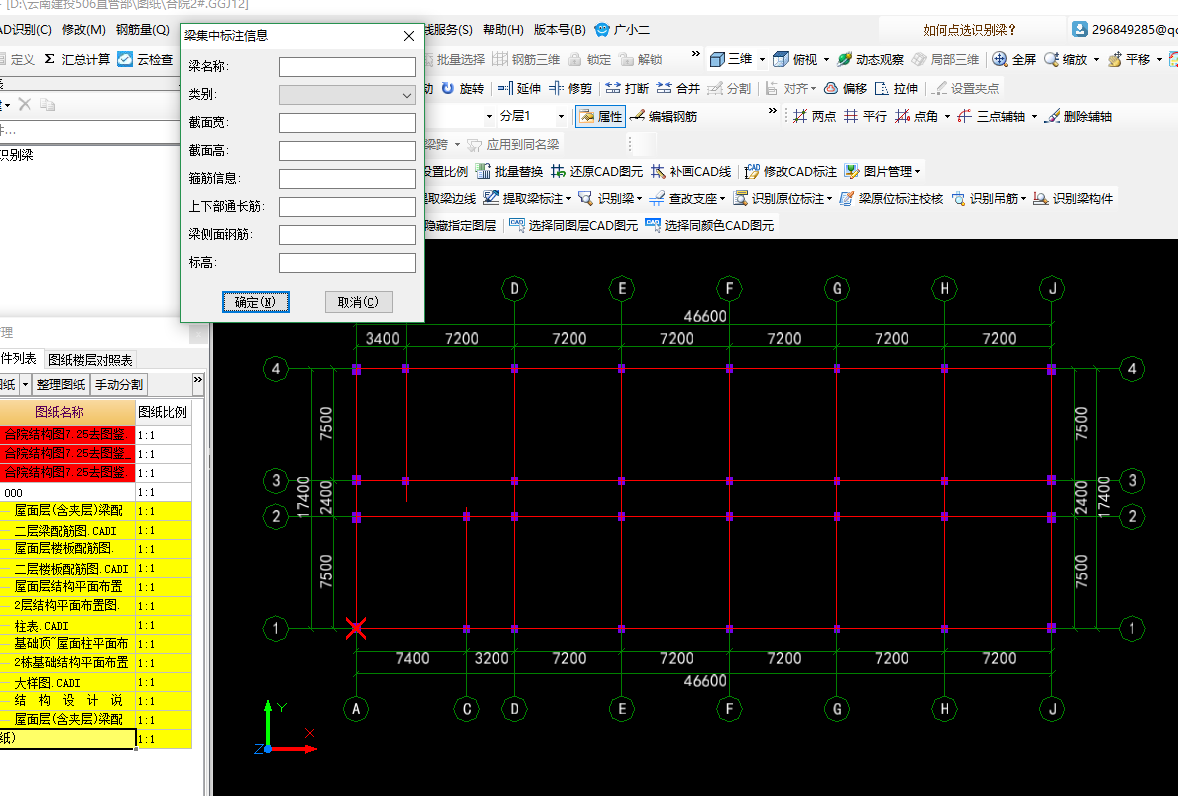Expand the 俯视 dropdown arrow
This screenshot has width=1178, height=796.
tap(826, 59)
